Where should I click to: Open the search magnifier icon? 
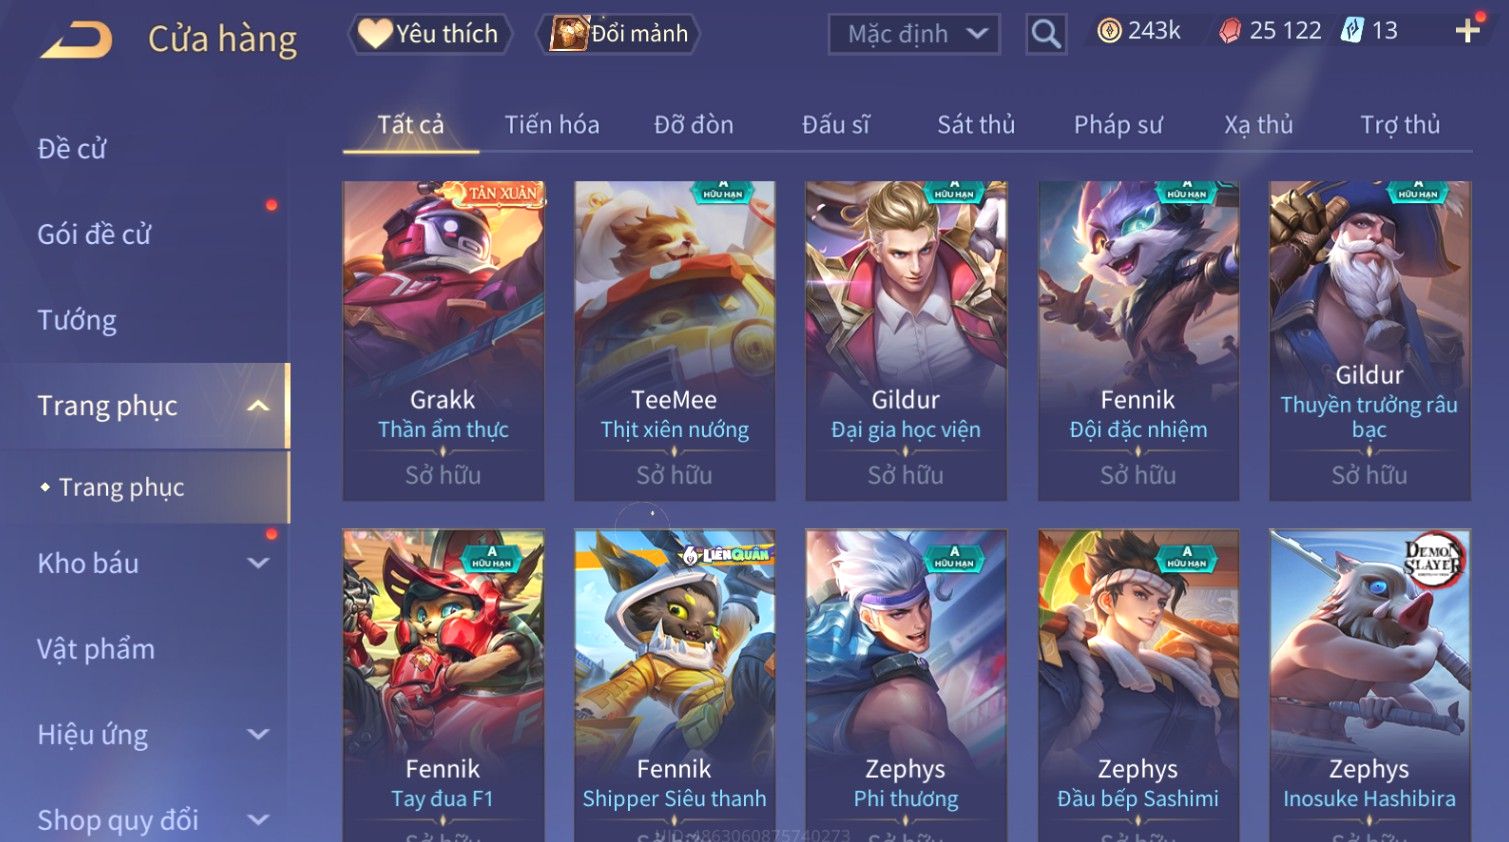[x=1046, y=34]
